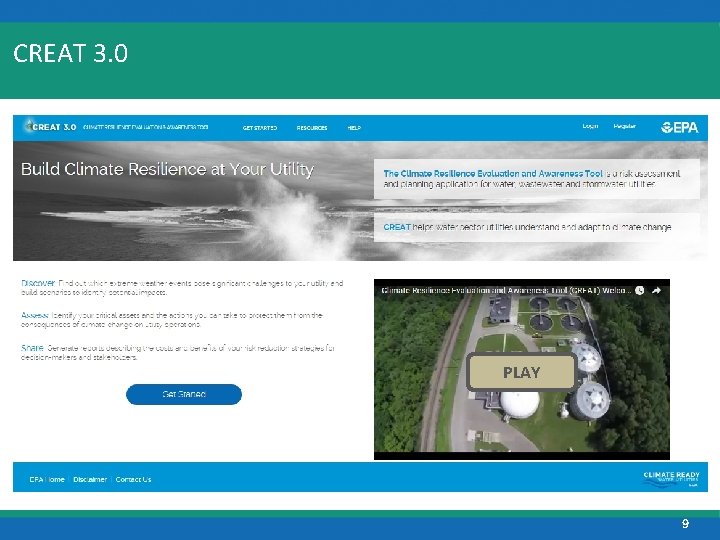Play the CREAT welcome video

[x=521, y=372]
